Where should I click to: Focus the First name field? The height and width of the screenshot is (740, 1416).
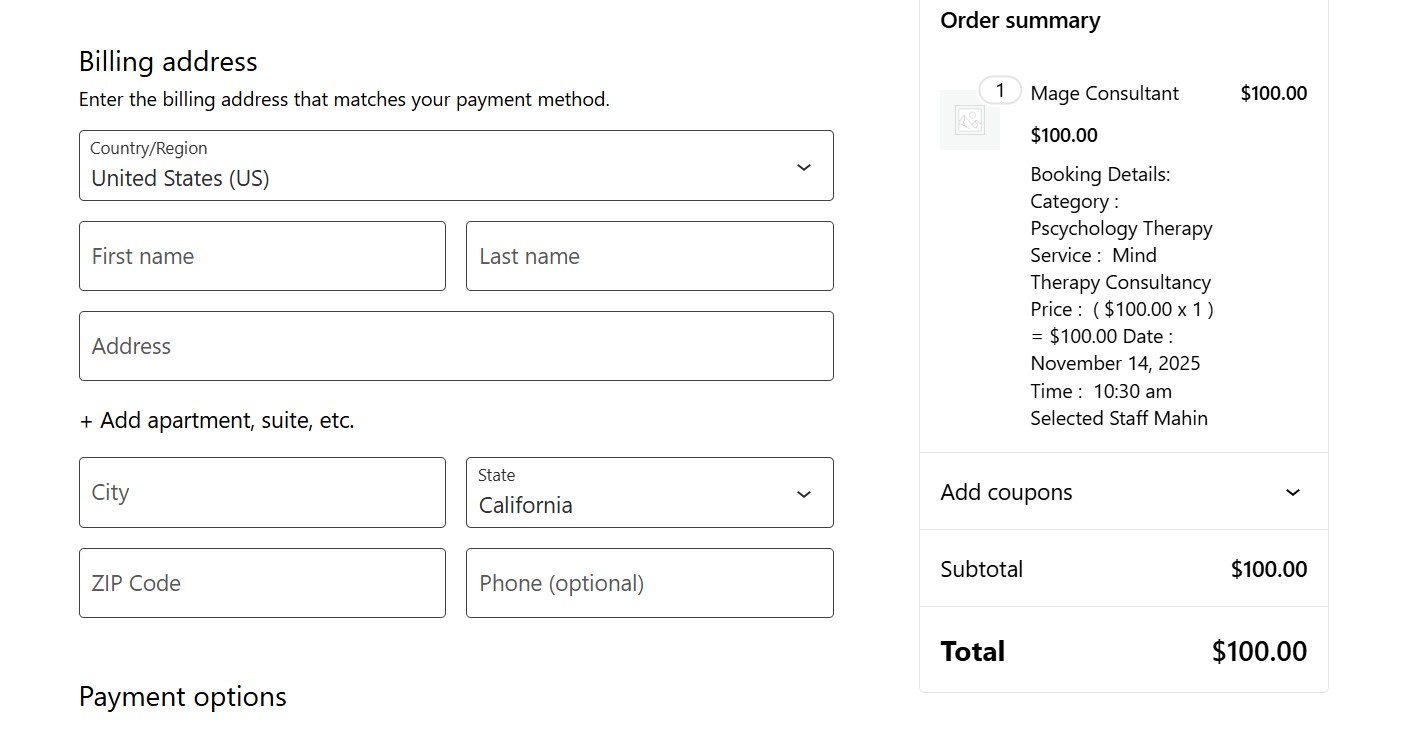pyautogui.click(x=262, y=256)
